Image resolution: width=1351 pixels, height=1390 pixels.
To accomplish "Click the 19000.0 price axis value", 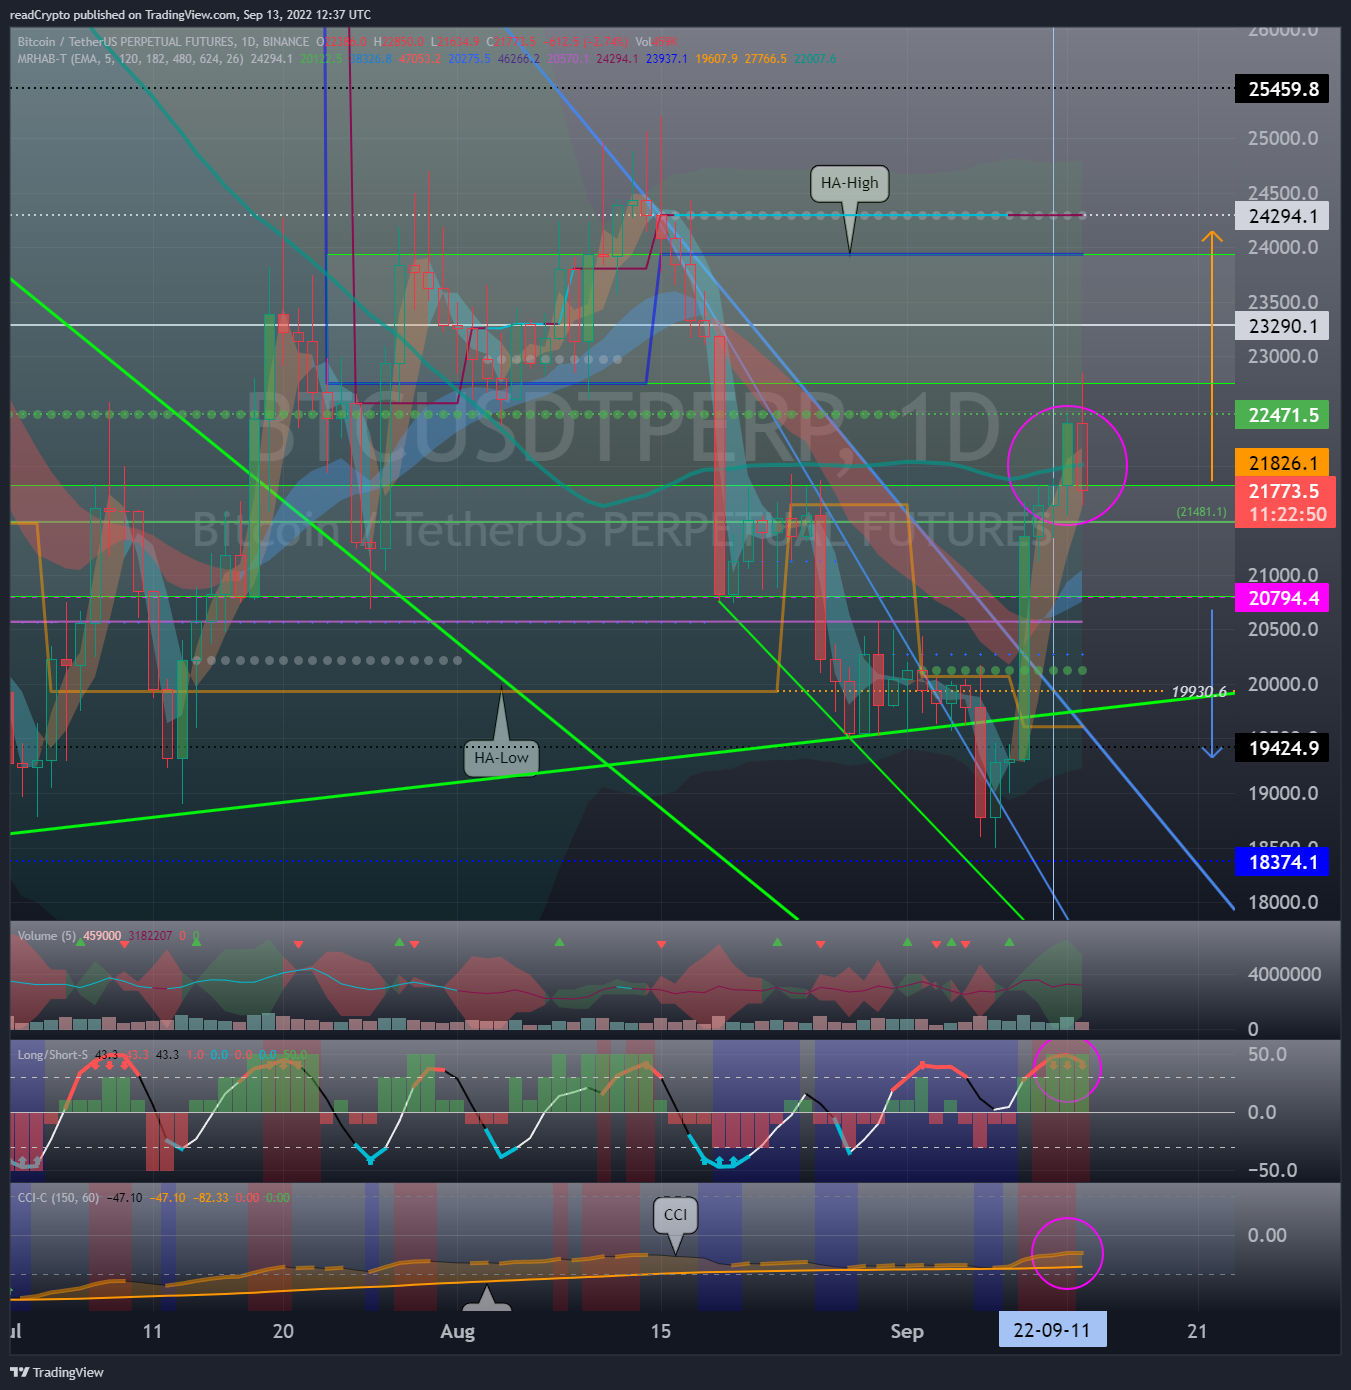I will 1283,793.
